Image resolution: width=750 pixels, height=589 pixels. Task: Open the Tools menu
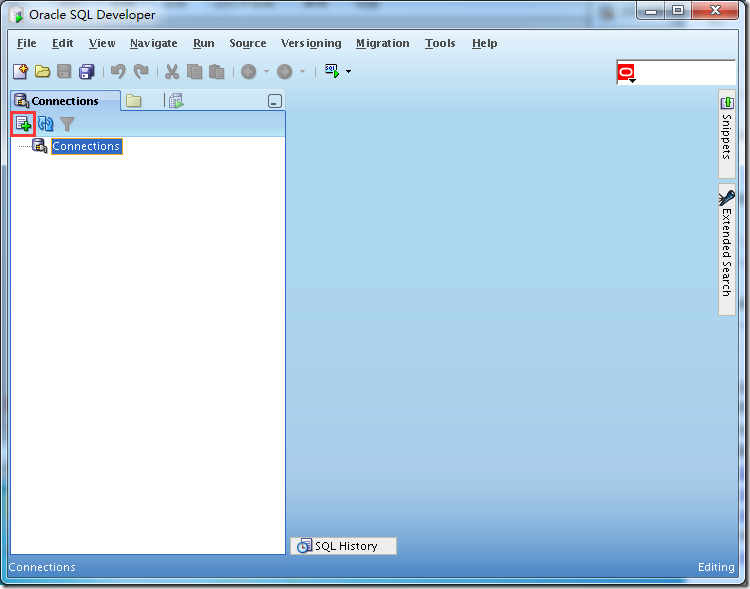440,44
